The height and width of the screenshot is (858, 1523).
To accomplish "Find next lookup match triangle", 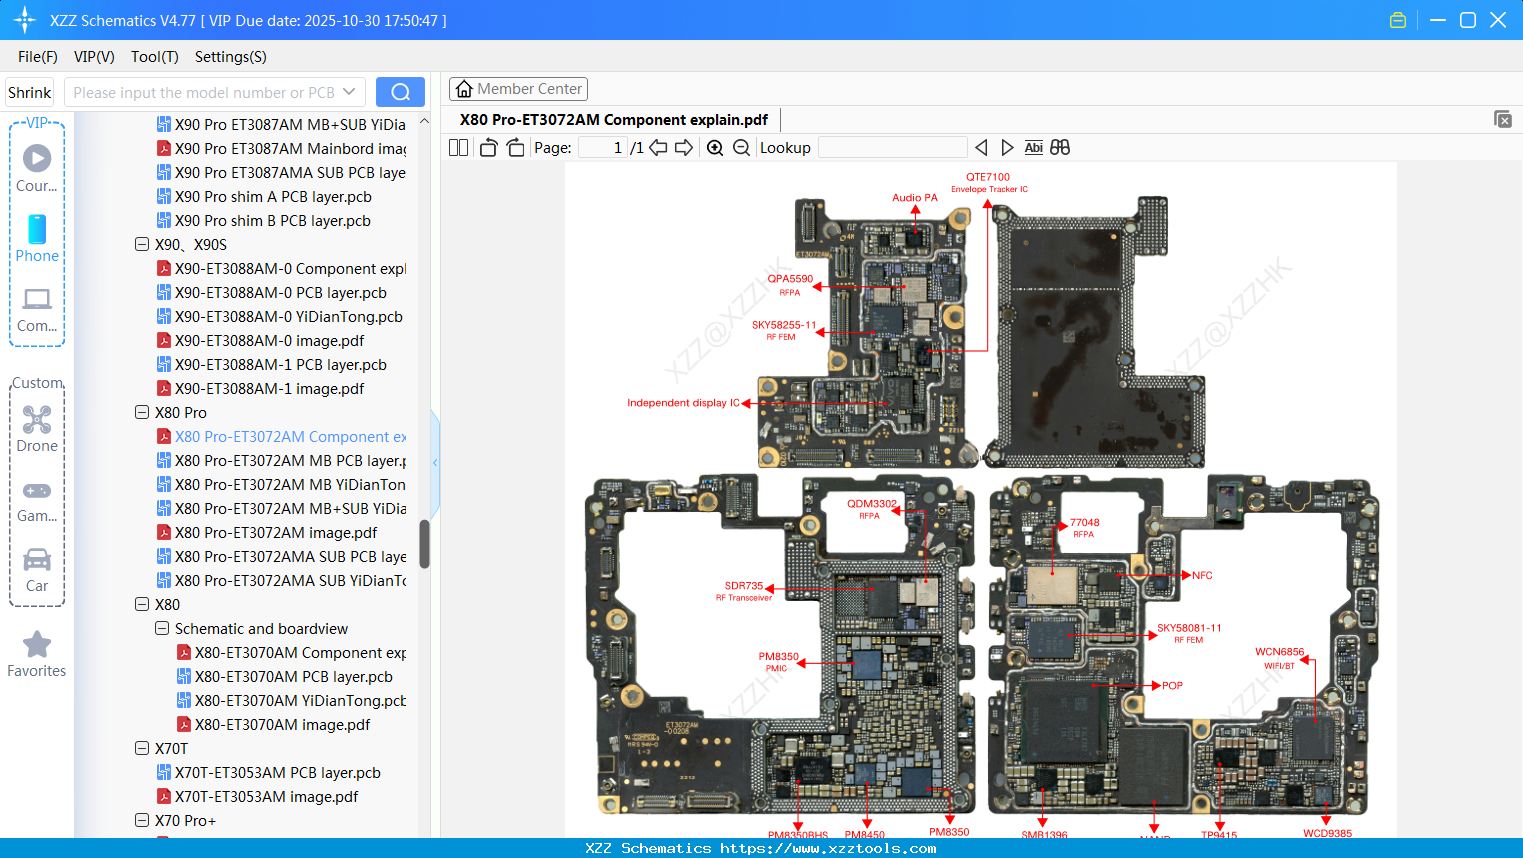I will pos(1007,148).
